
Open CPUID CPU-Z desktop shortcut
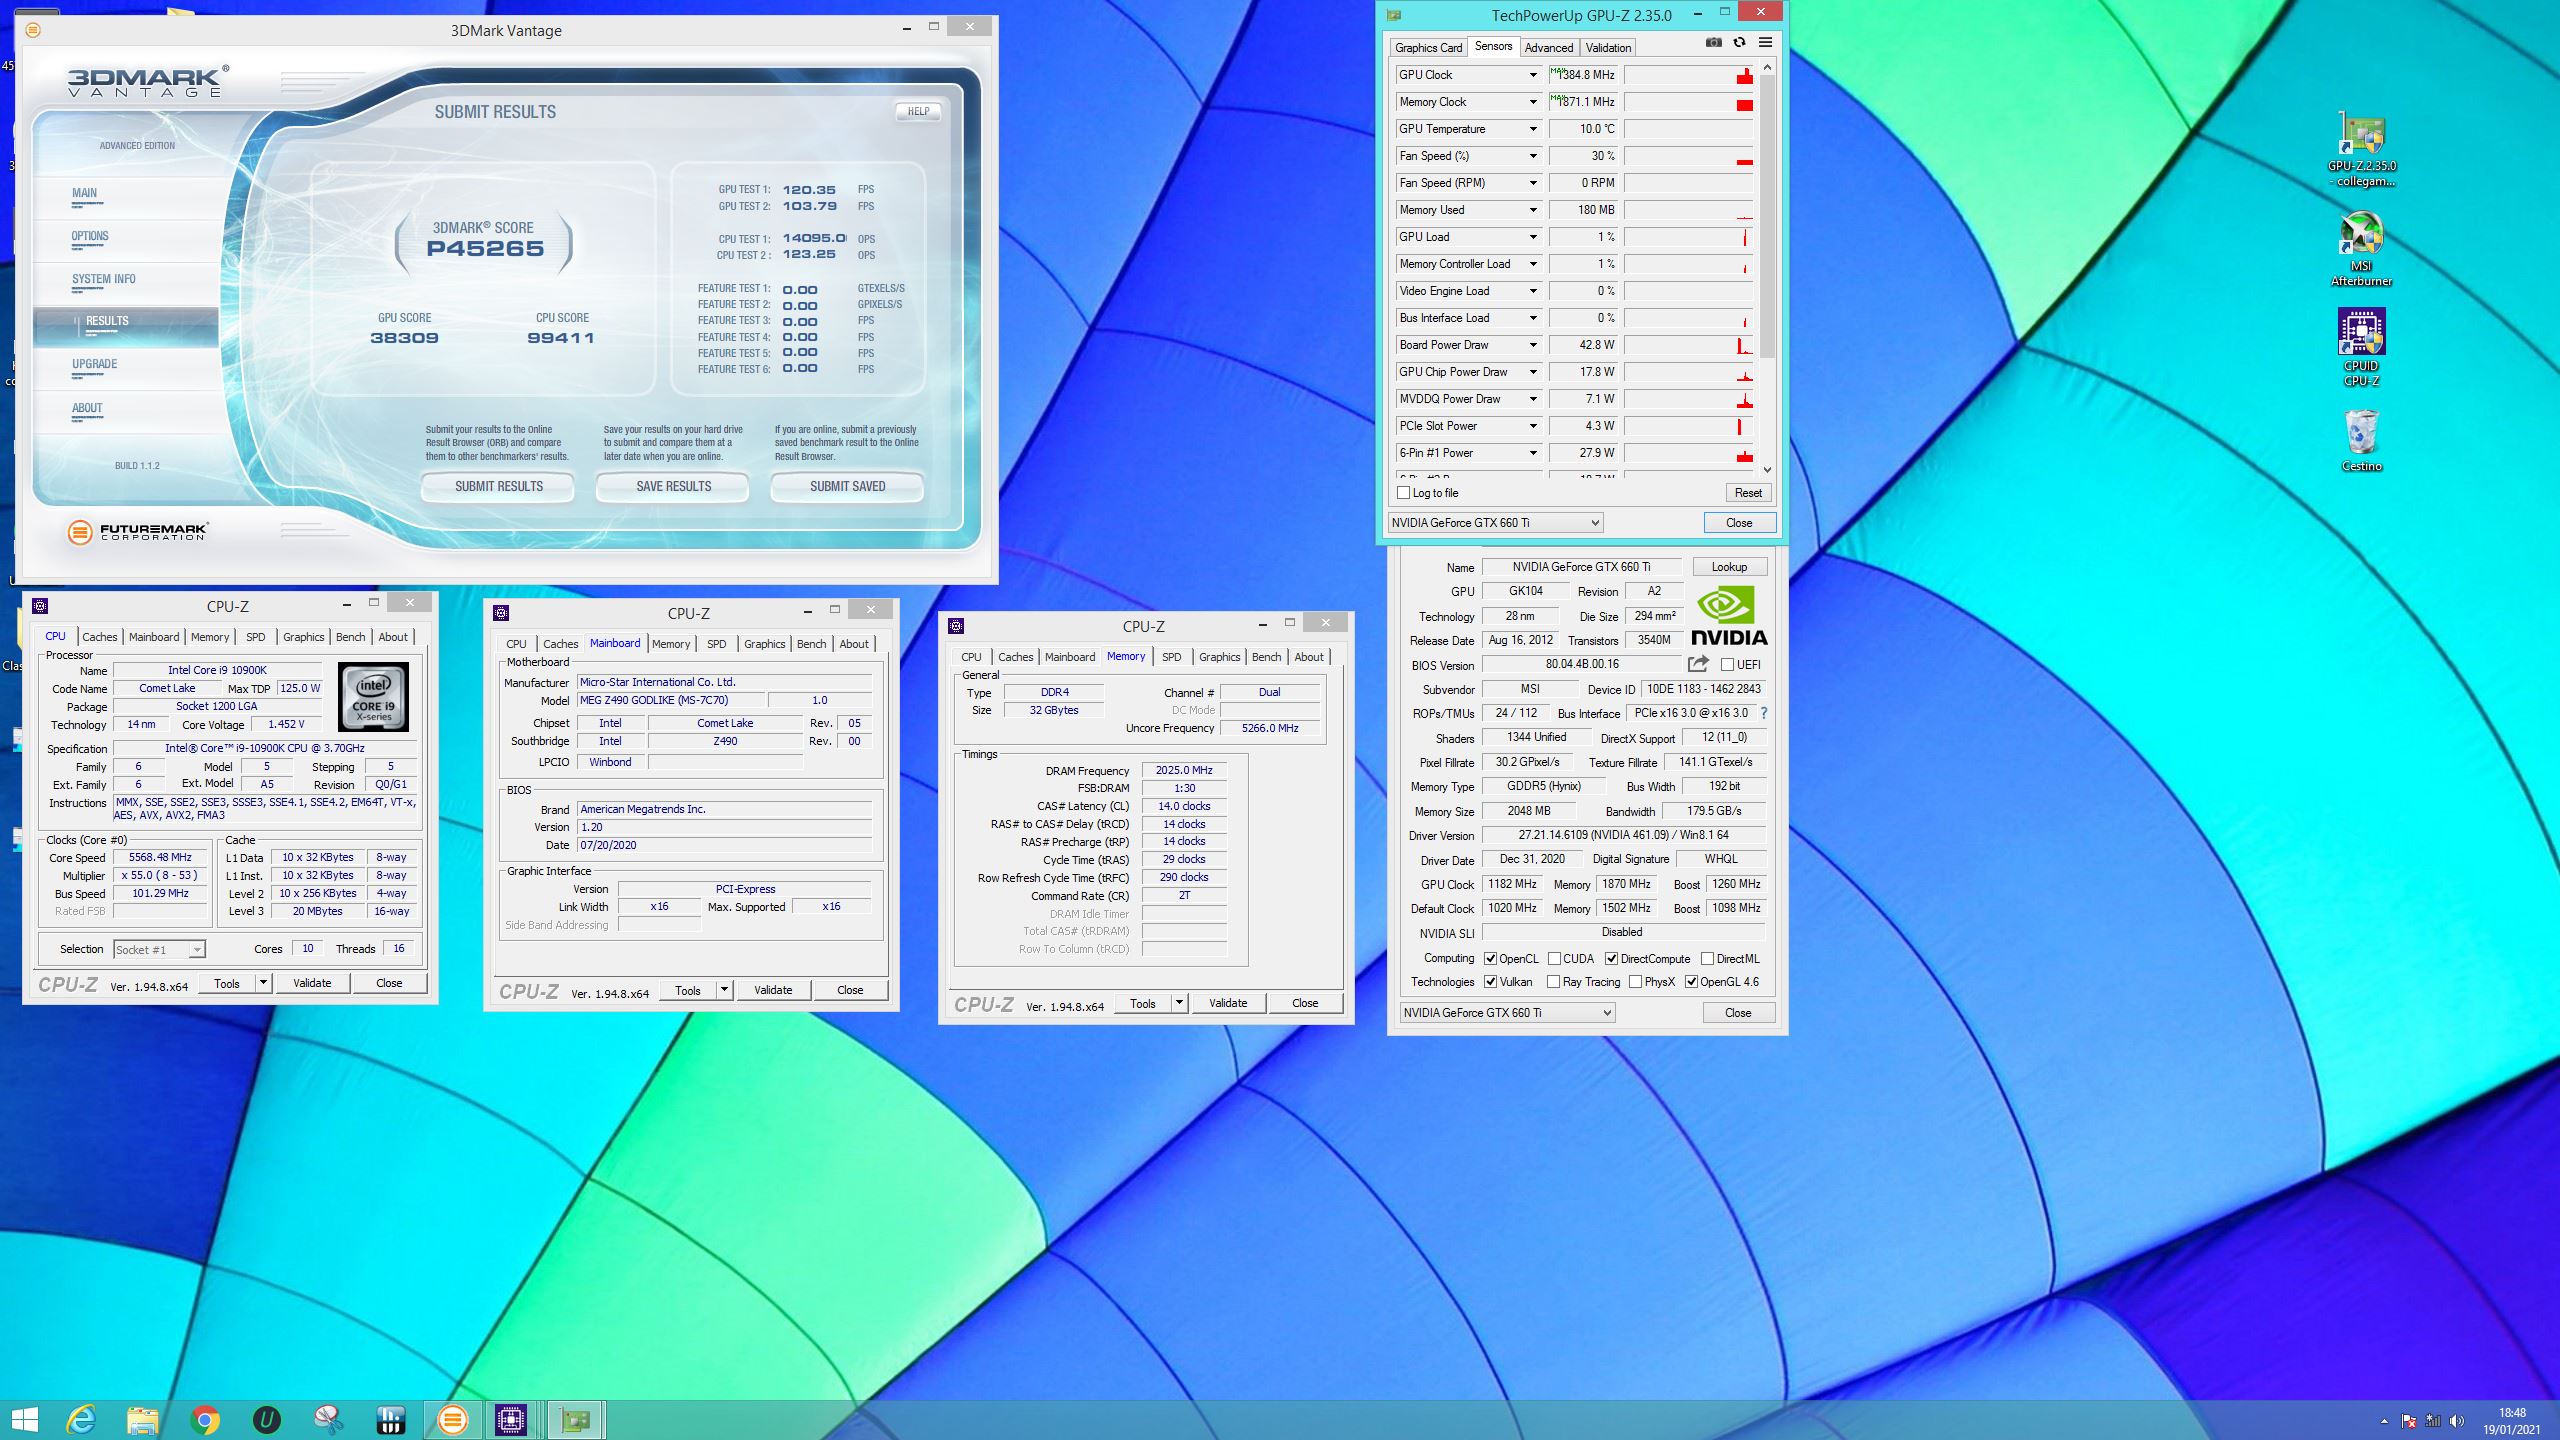(x=2361, y=346)
